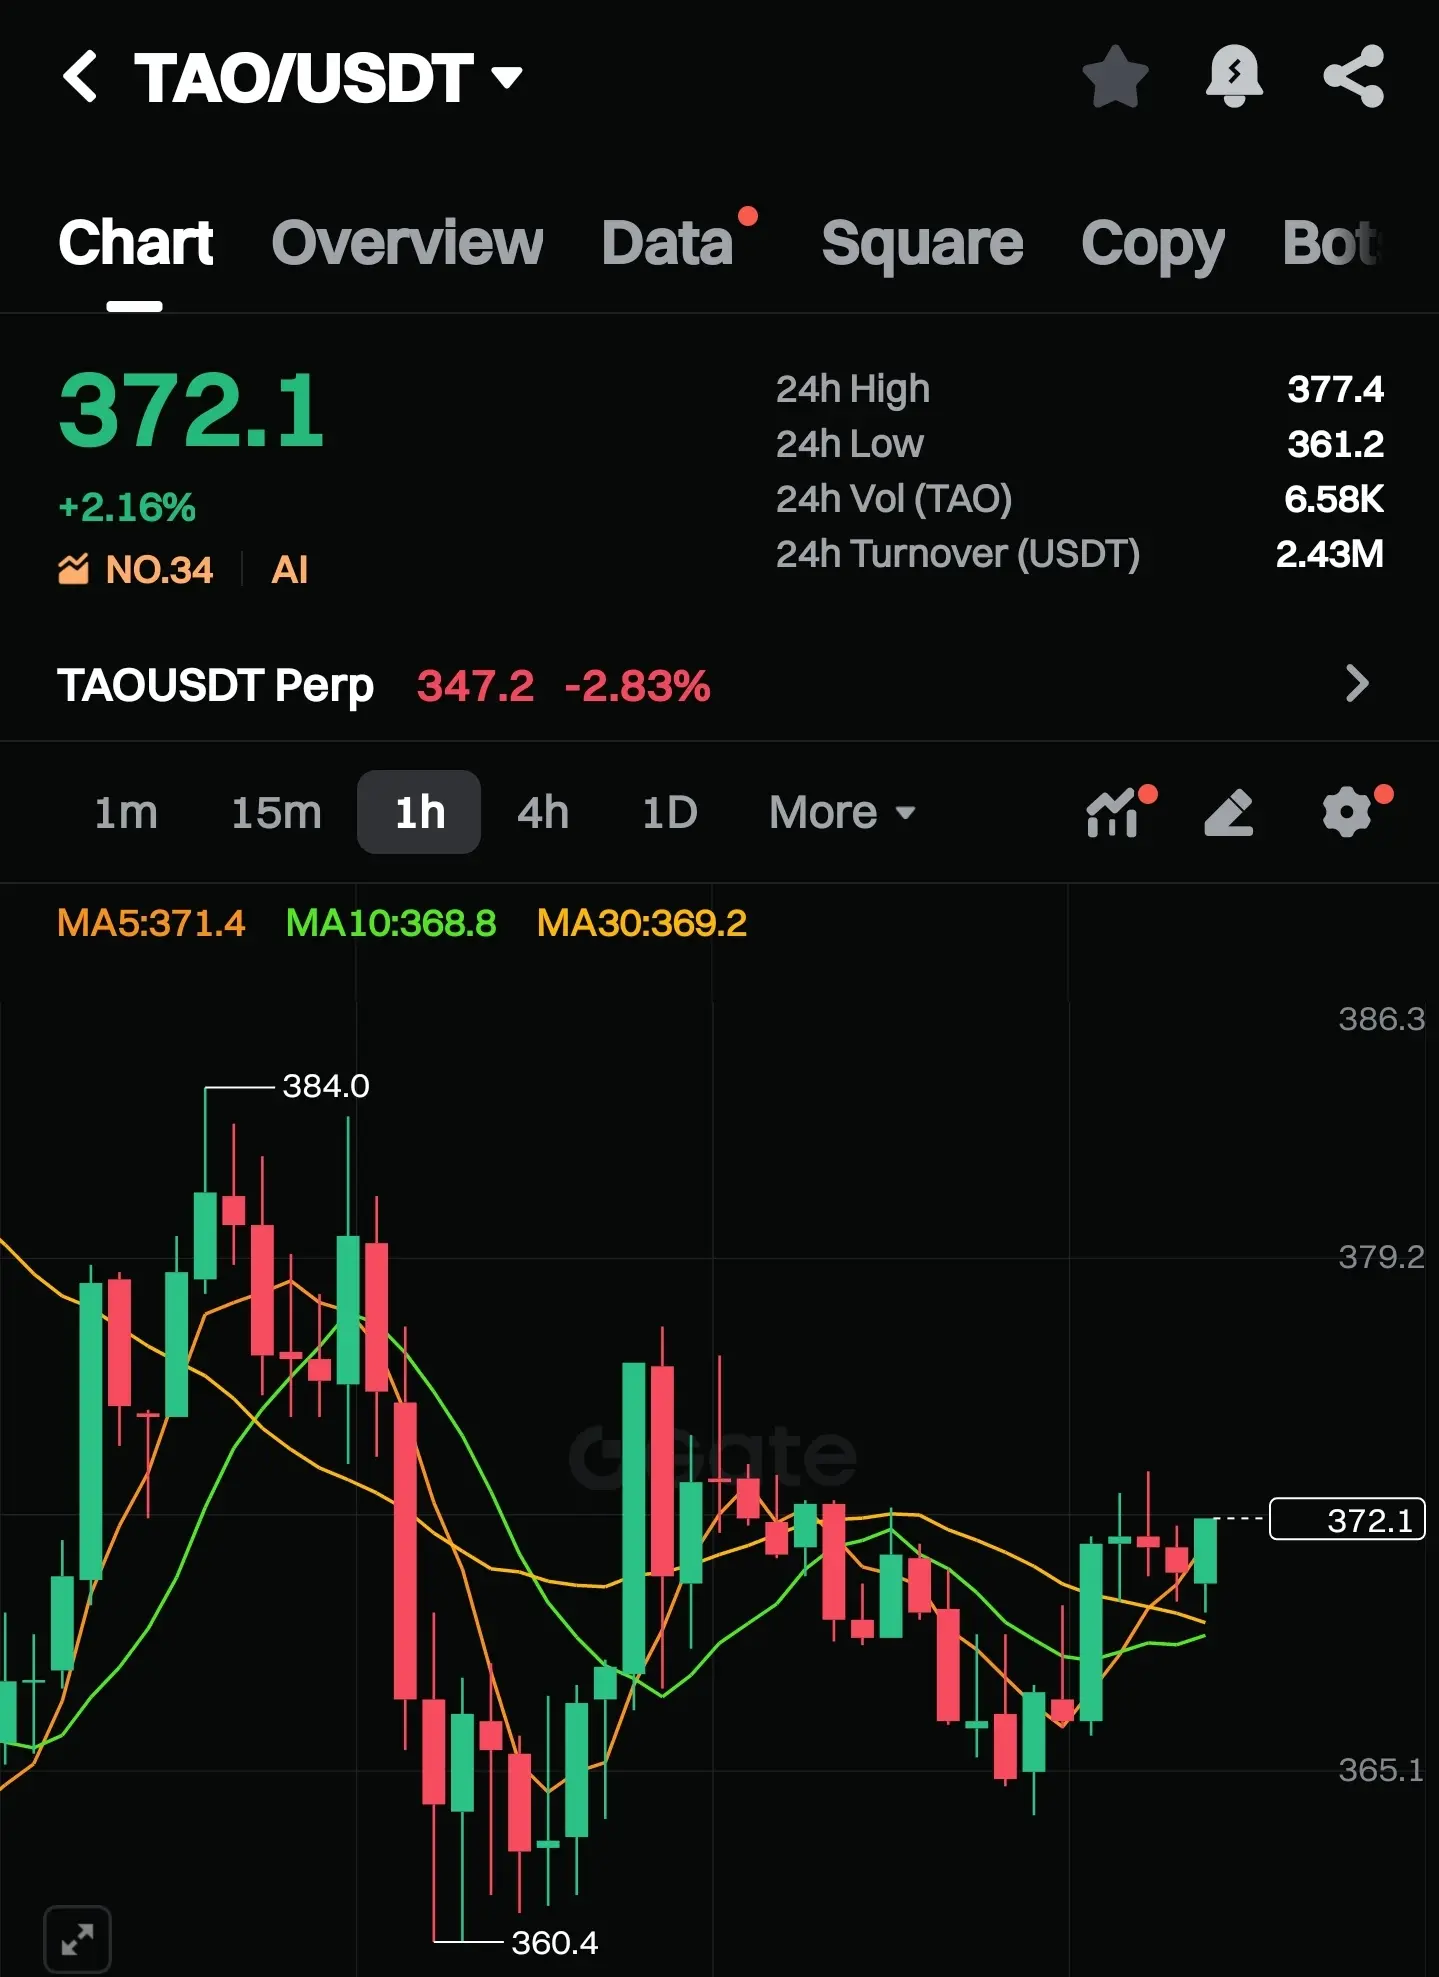Screen dimensions: 1439x1977
Task: Tap the 365.1 price axis label
Action: [1381, 1770]
